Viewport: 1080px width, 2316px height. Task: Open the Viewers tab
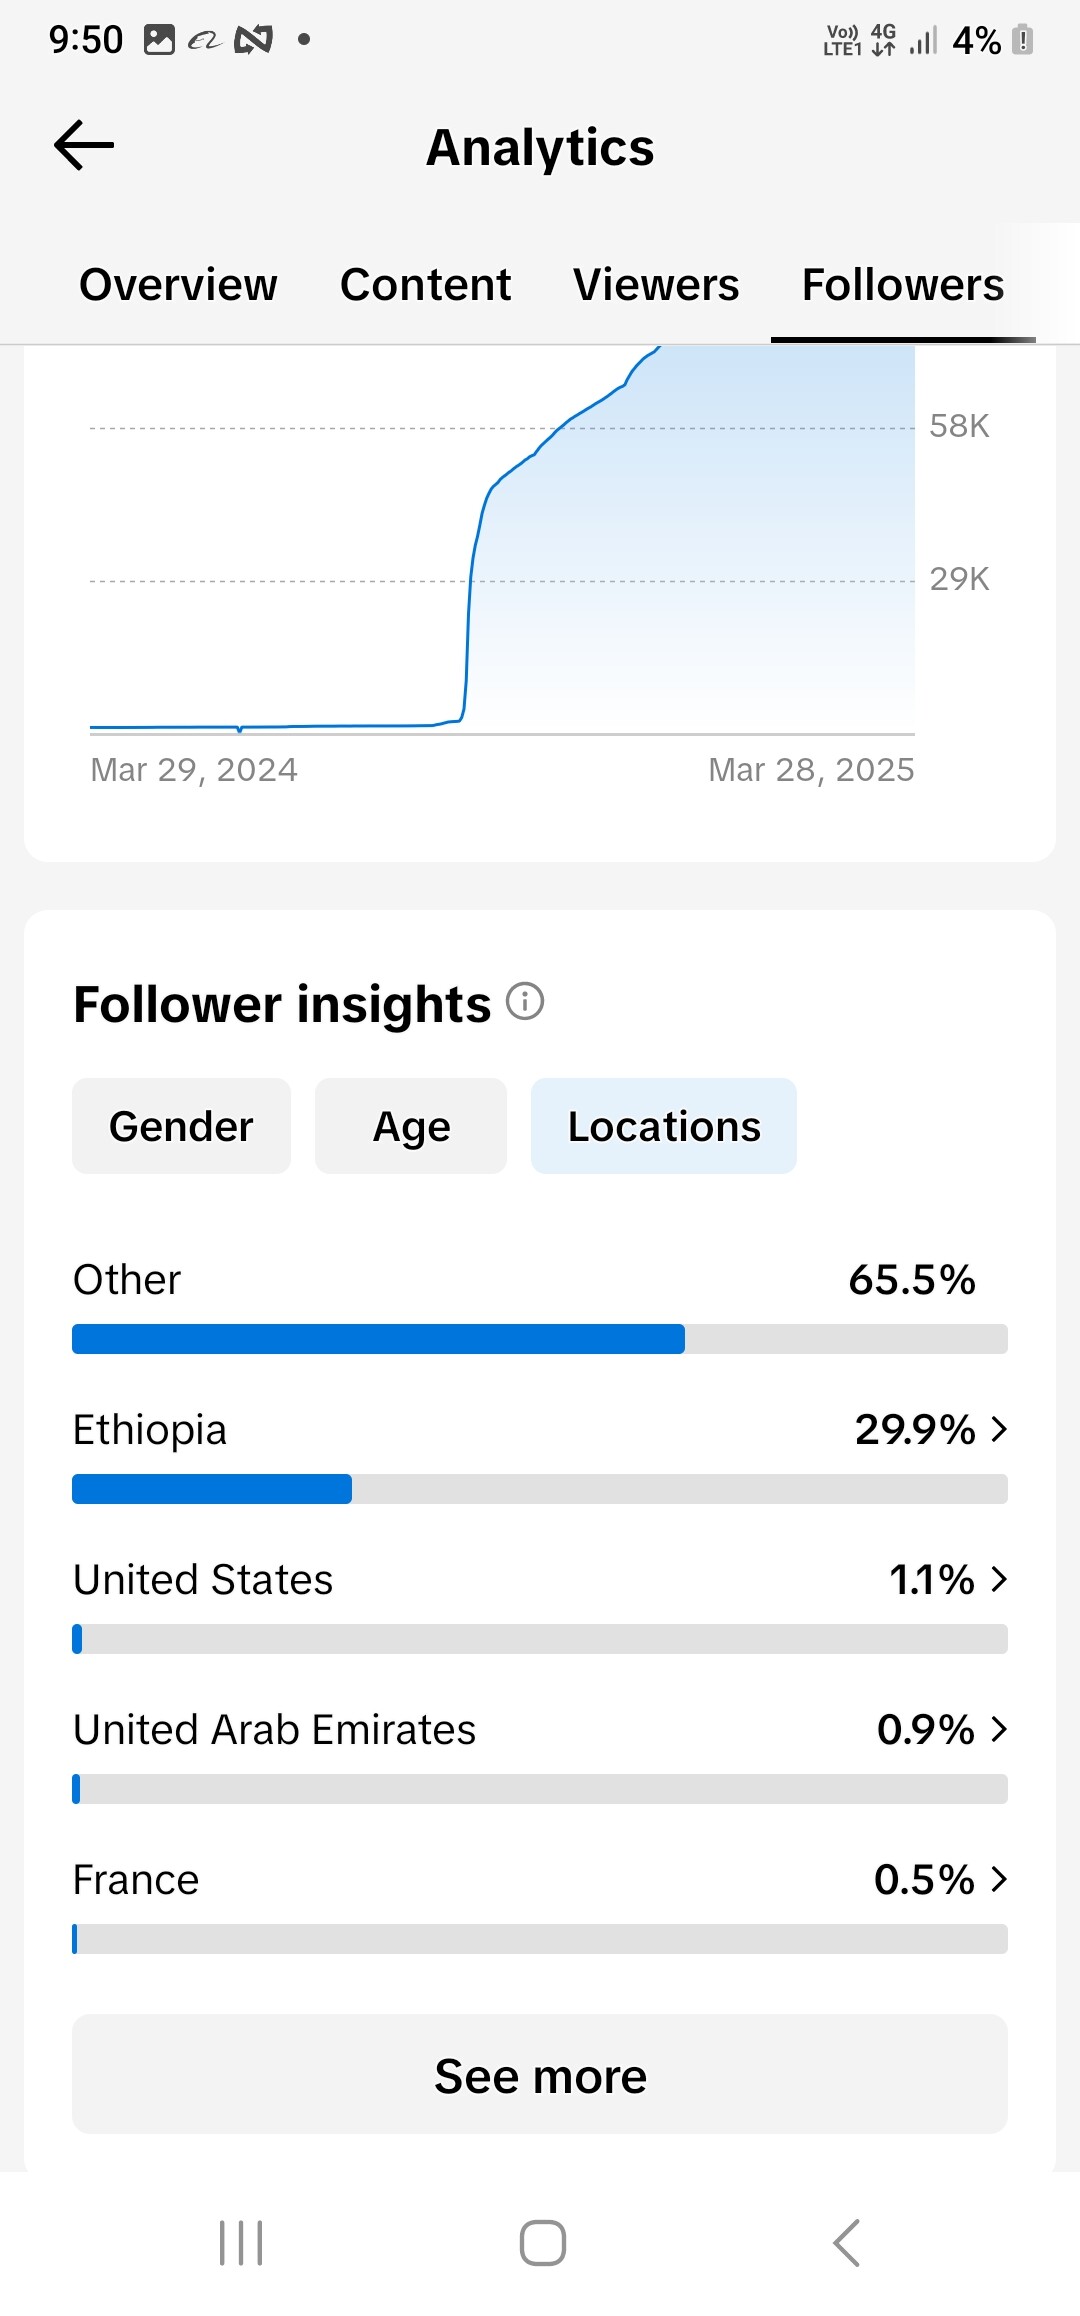(x=656, y=285)
